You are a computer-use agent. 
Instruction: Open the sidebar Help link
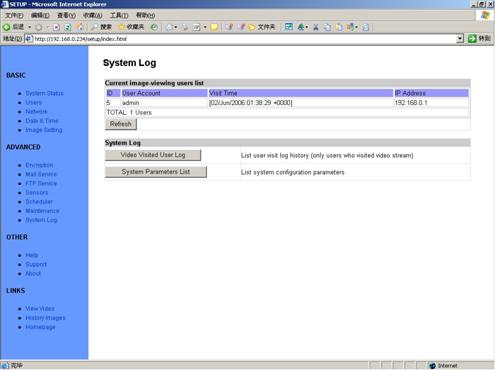pos(32,255)
